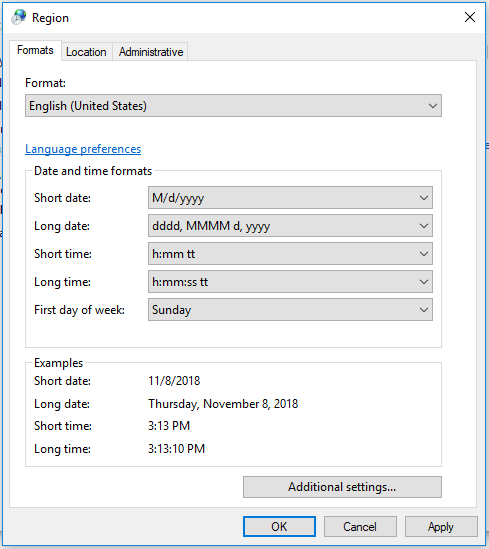The image size is (489, 549).
Task: Open the Format English (United States) dropdown
Action: (x=233, y=106)
